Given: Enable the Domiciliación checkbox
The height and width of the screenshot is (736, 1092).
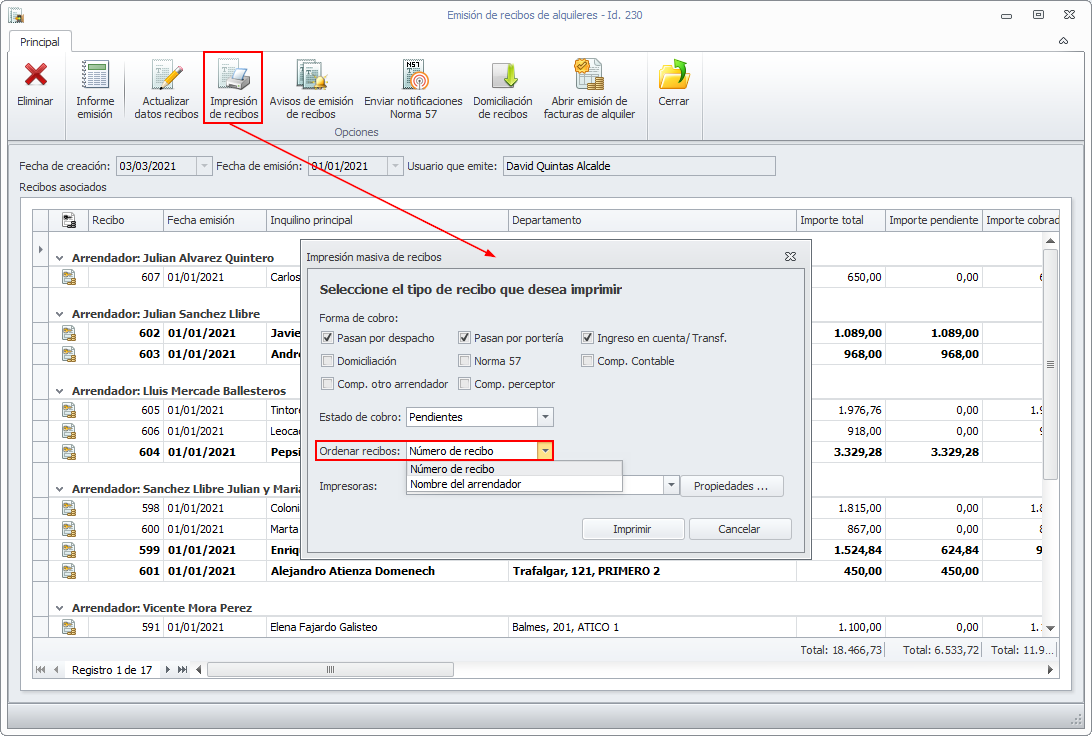Looking at the screenshot, I should 327,361.
